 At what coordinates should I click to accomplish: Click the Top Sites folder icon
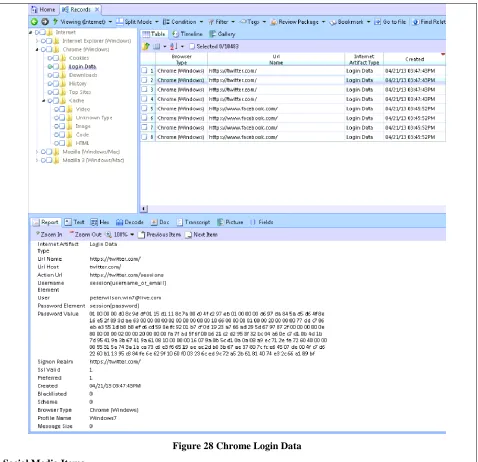coord(63,92)
